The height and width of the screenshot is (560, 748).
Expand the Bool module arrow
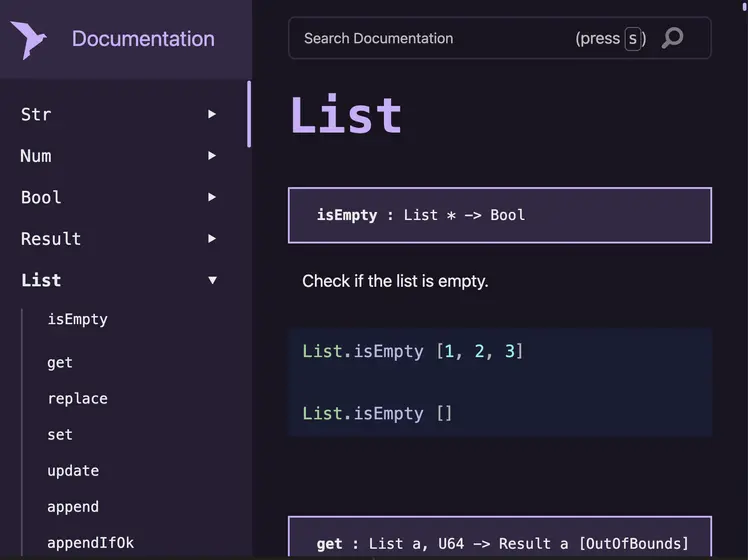click(x=212, y=197)
